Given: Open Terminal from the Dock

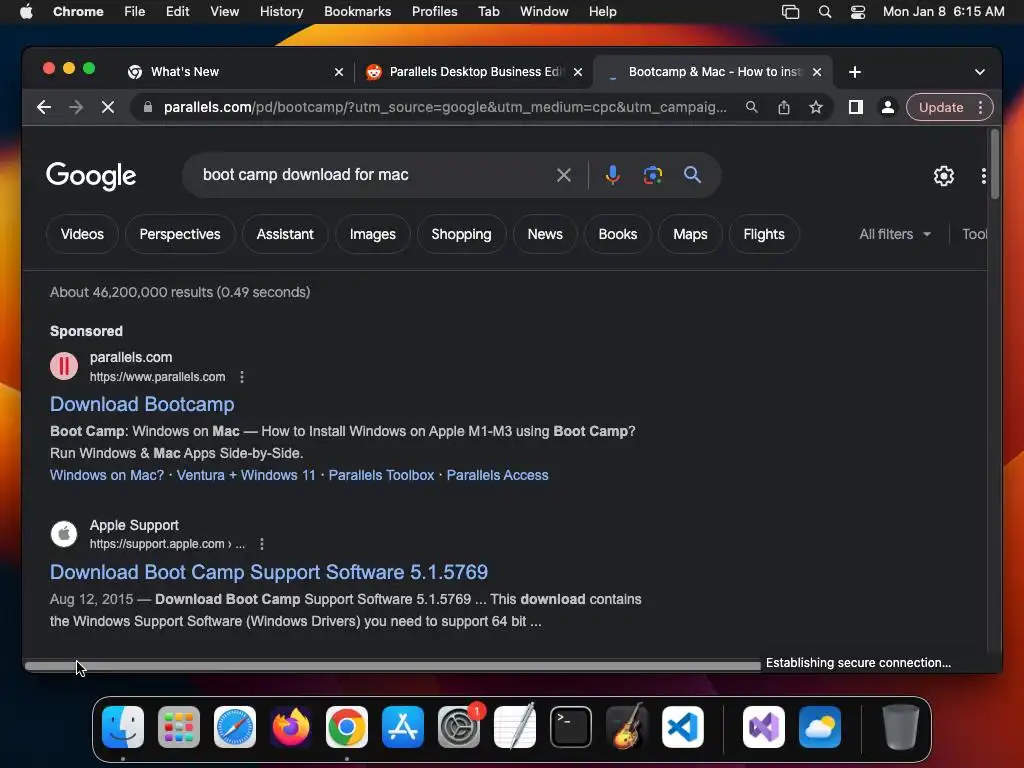Looking at the screenshot, I should coord(571,727).
